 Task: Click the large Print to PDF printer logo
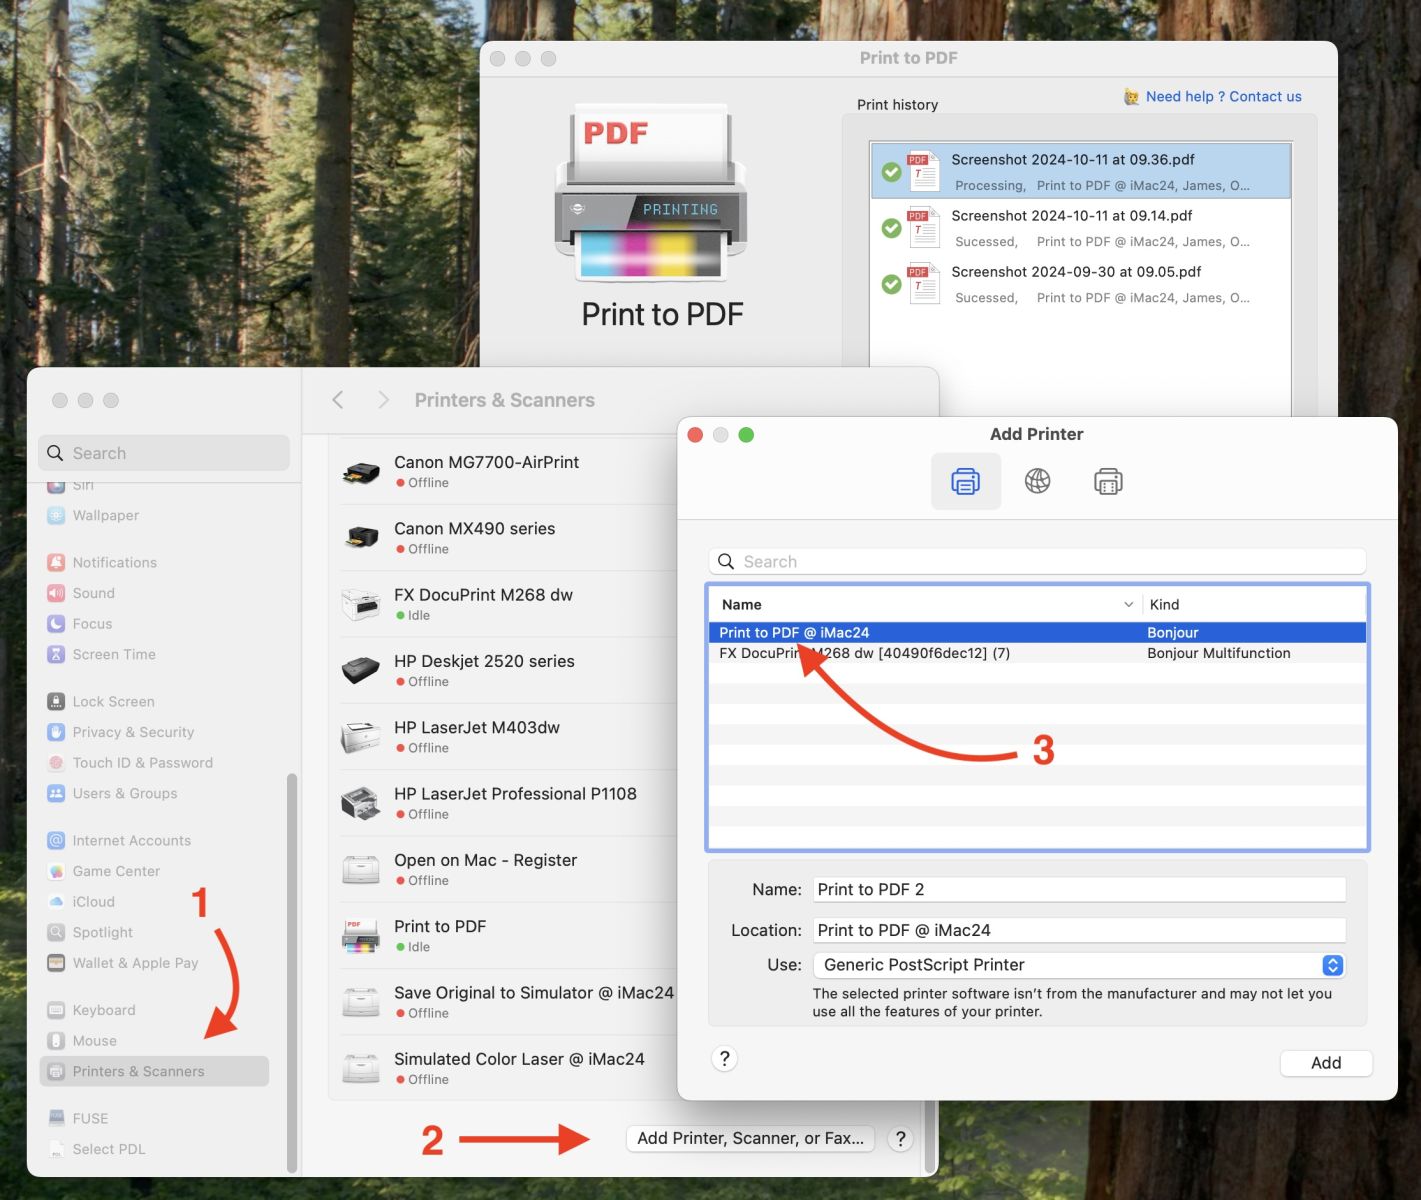point(651,193)
